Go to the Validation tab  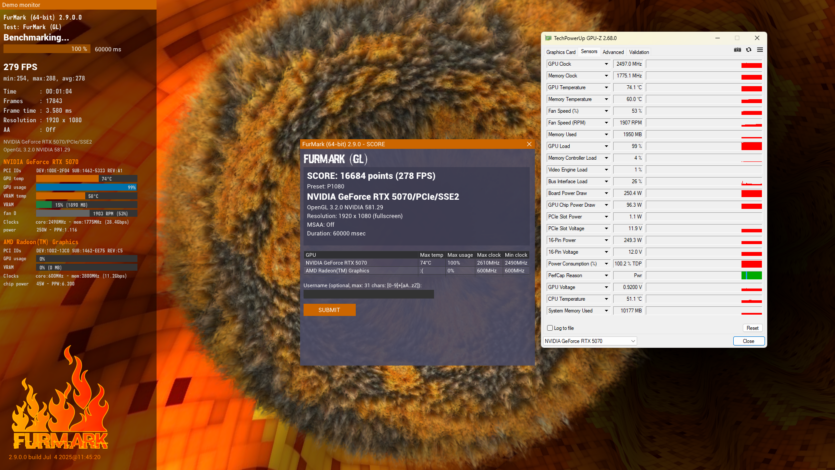(639, 51)
